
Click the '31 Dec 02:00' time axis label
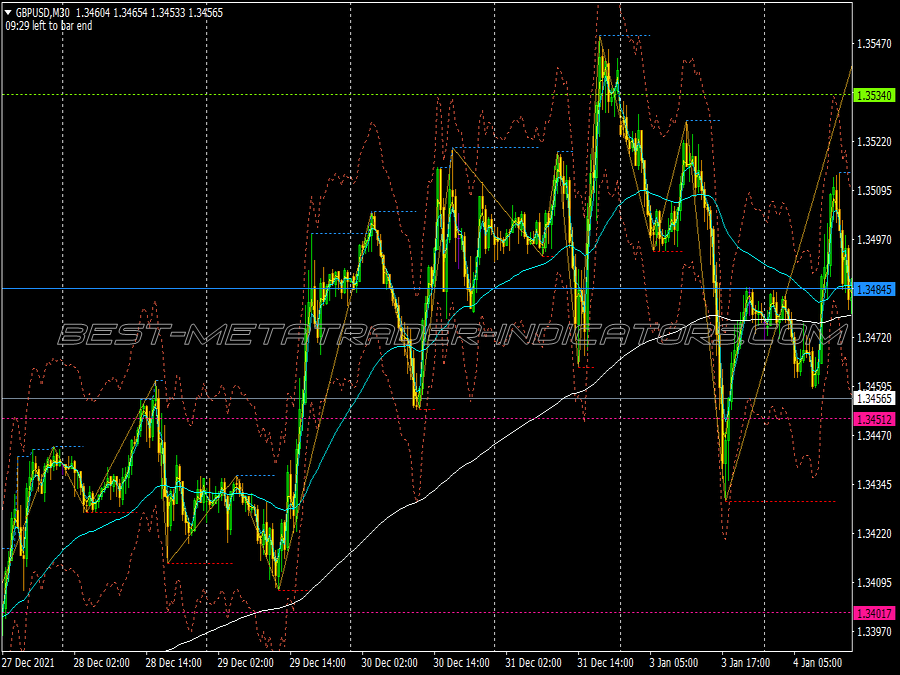tap(533, 663)
